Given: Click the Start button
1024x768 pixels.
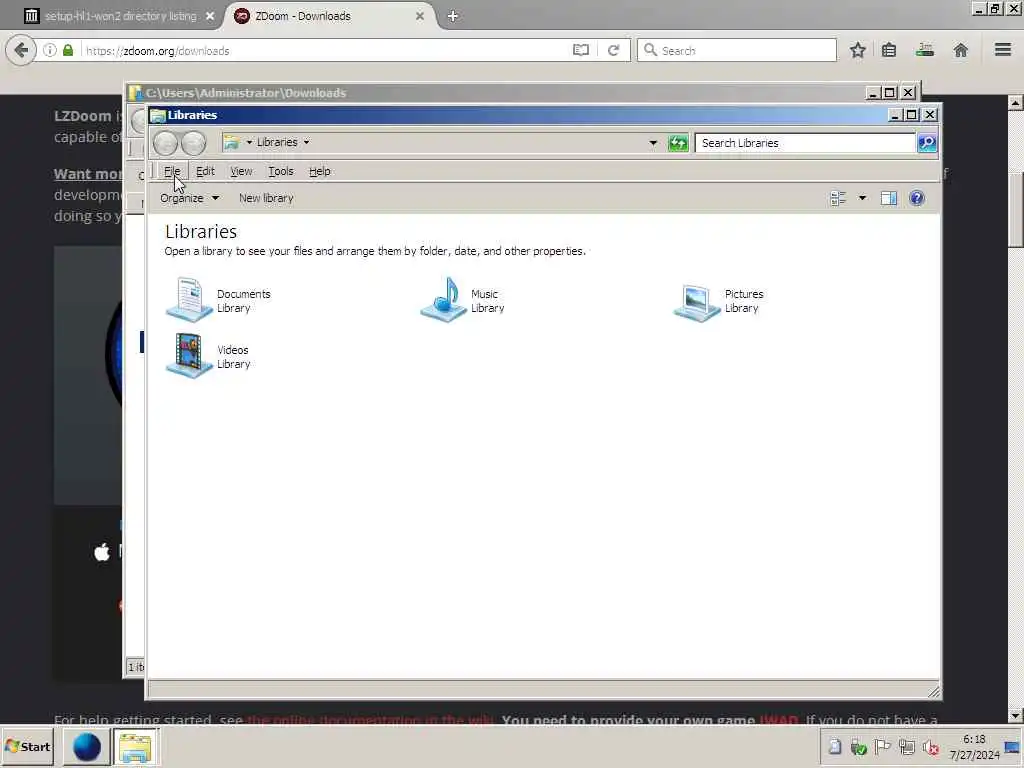Looking at the screenshot, I should (28, 747).
